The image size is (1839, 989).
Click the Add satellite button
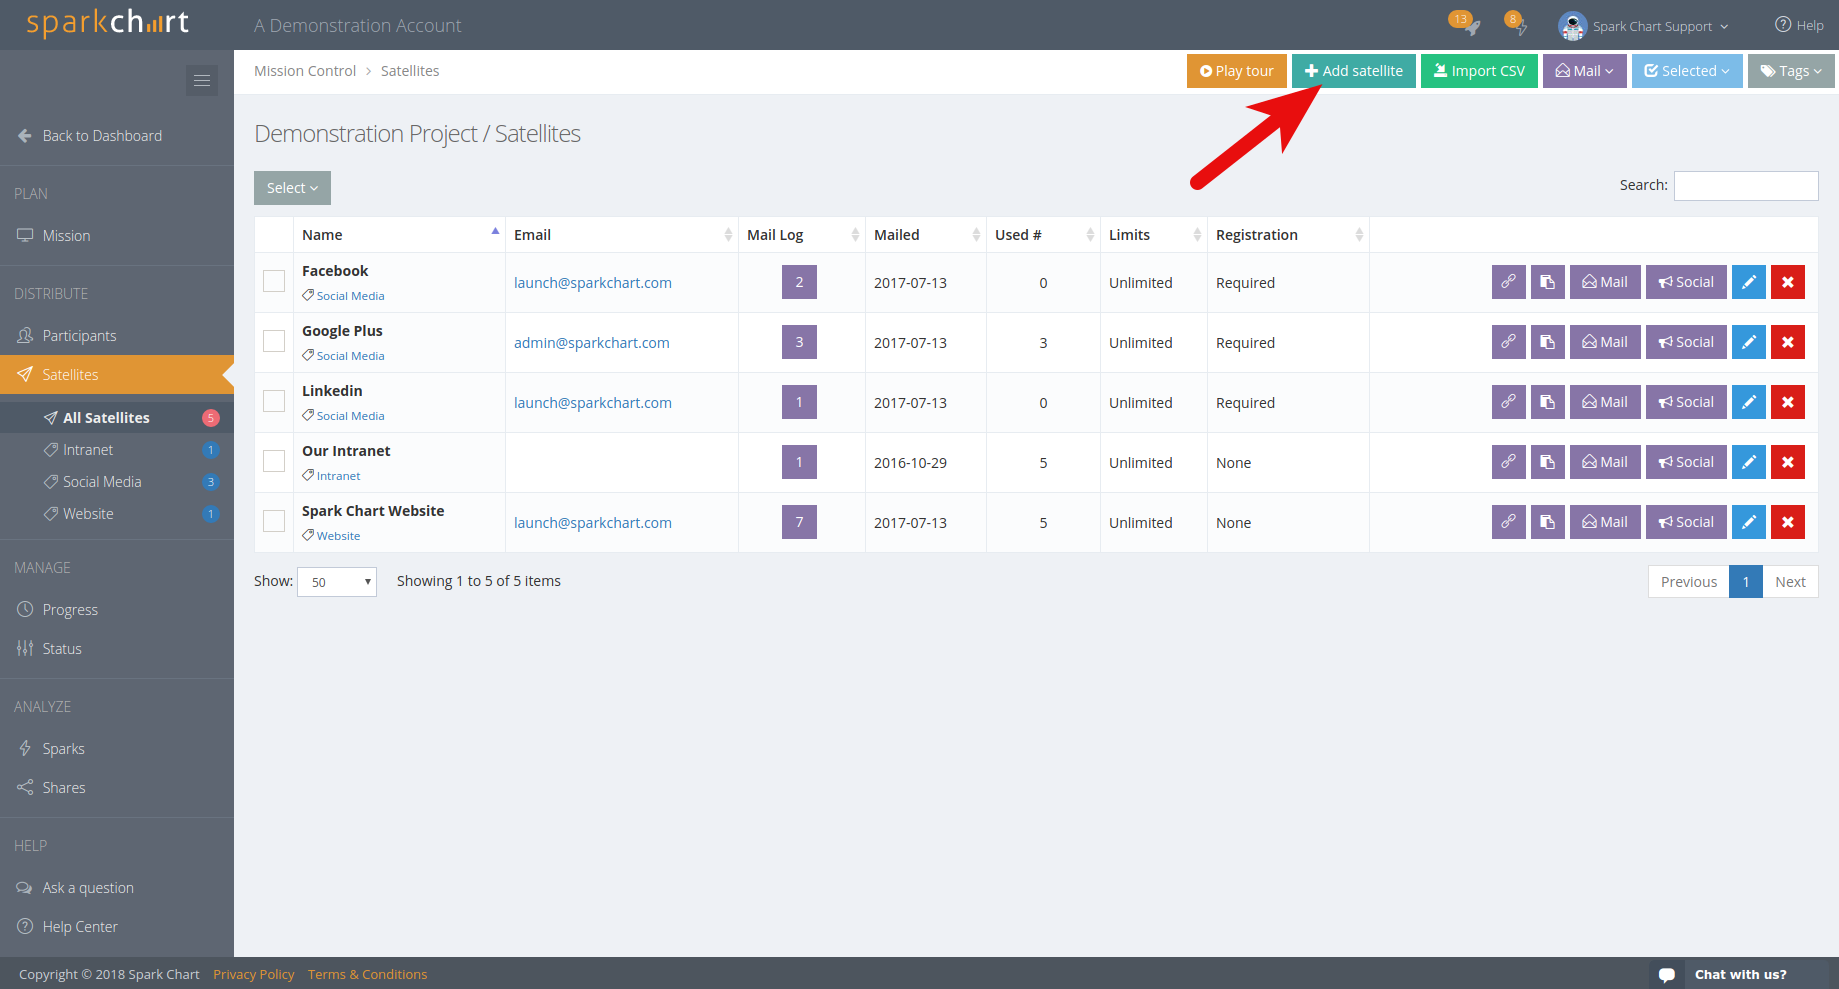[x=1353, y=71]
